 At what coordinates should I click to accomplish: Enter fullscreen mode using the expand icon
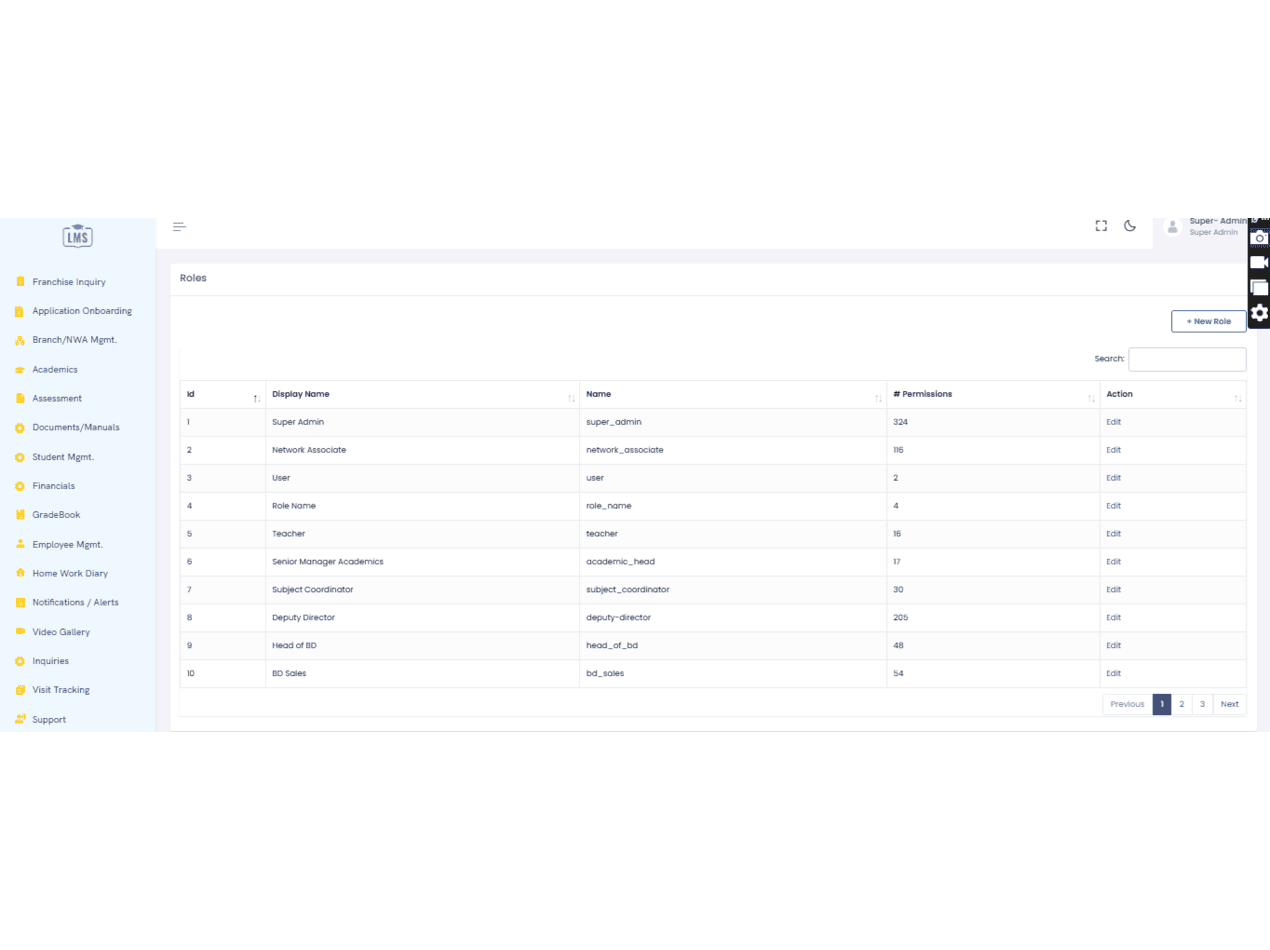point(1101,226)
